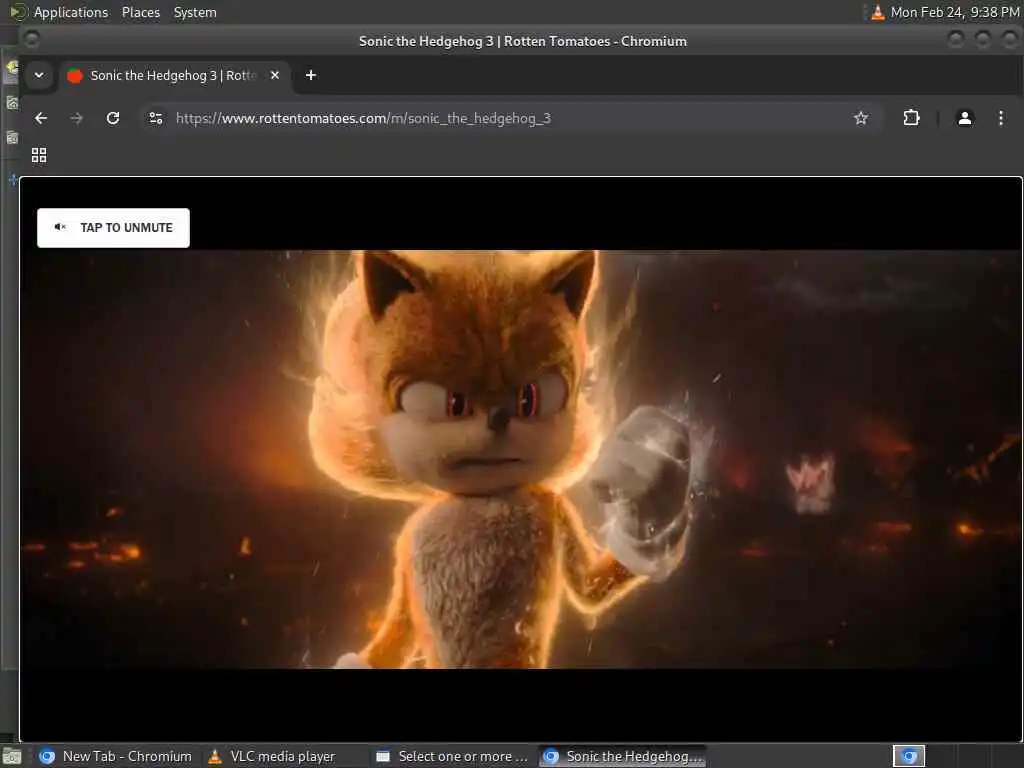This screenshot has height=768, width=1024.
Task: Switch to VLC media player taskbar window
Action: pyautogui.click(x=272, y=756)
